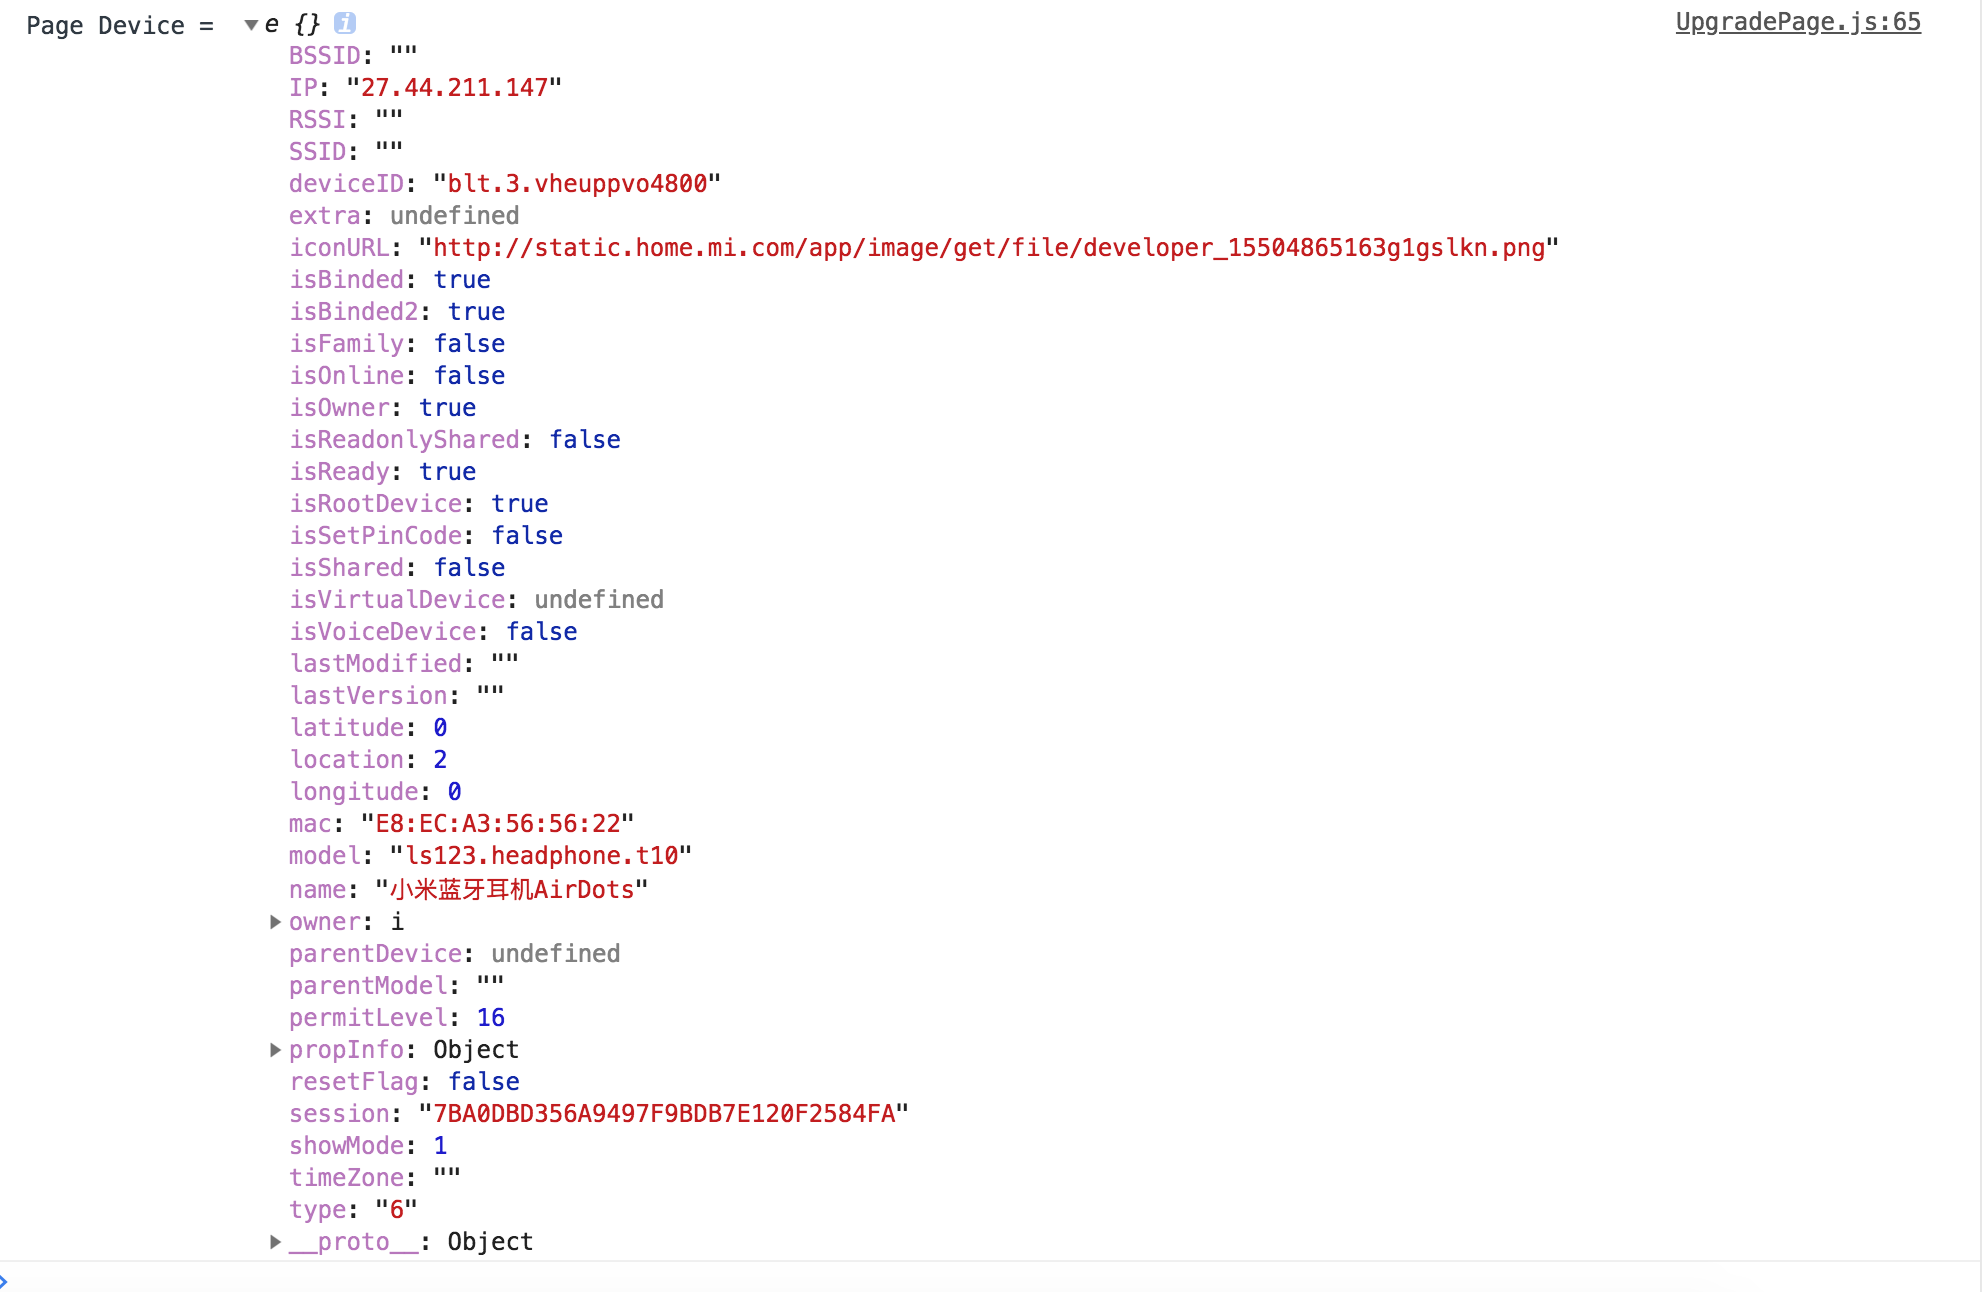Click the name value 小米蓝牙耳机AirDots
The width and height of the screenshot is (1982, 1292).
tap(508, 889)
